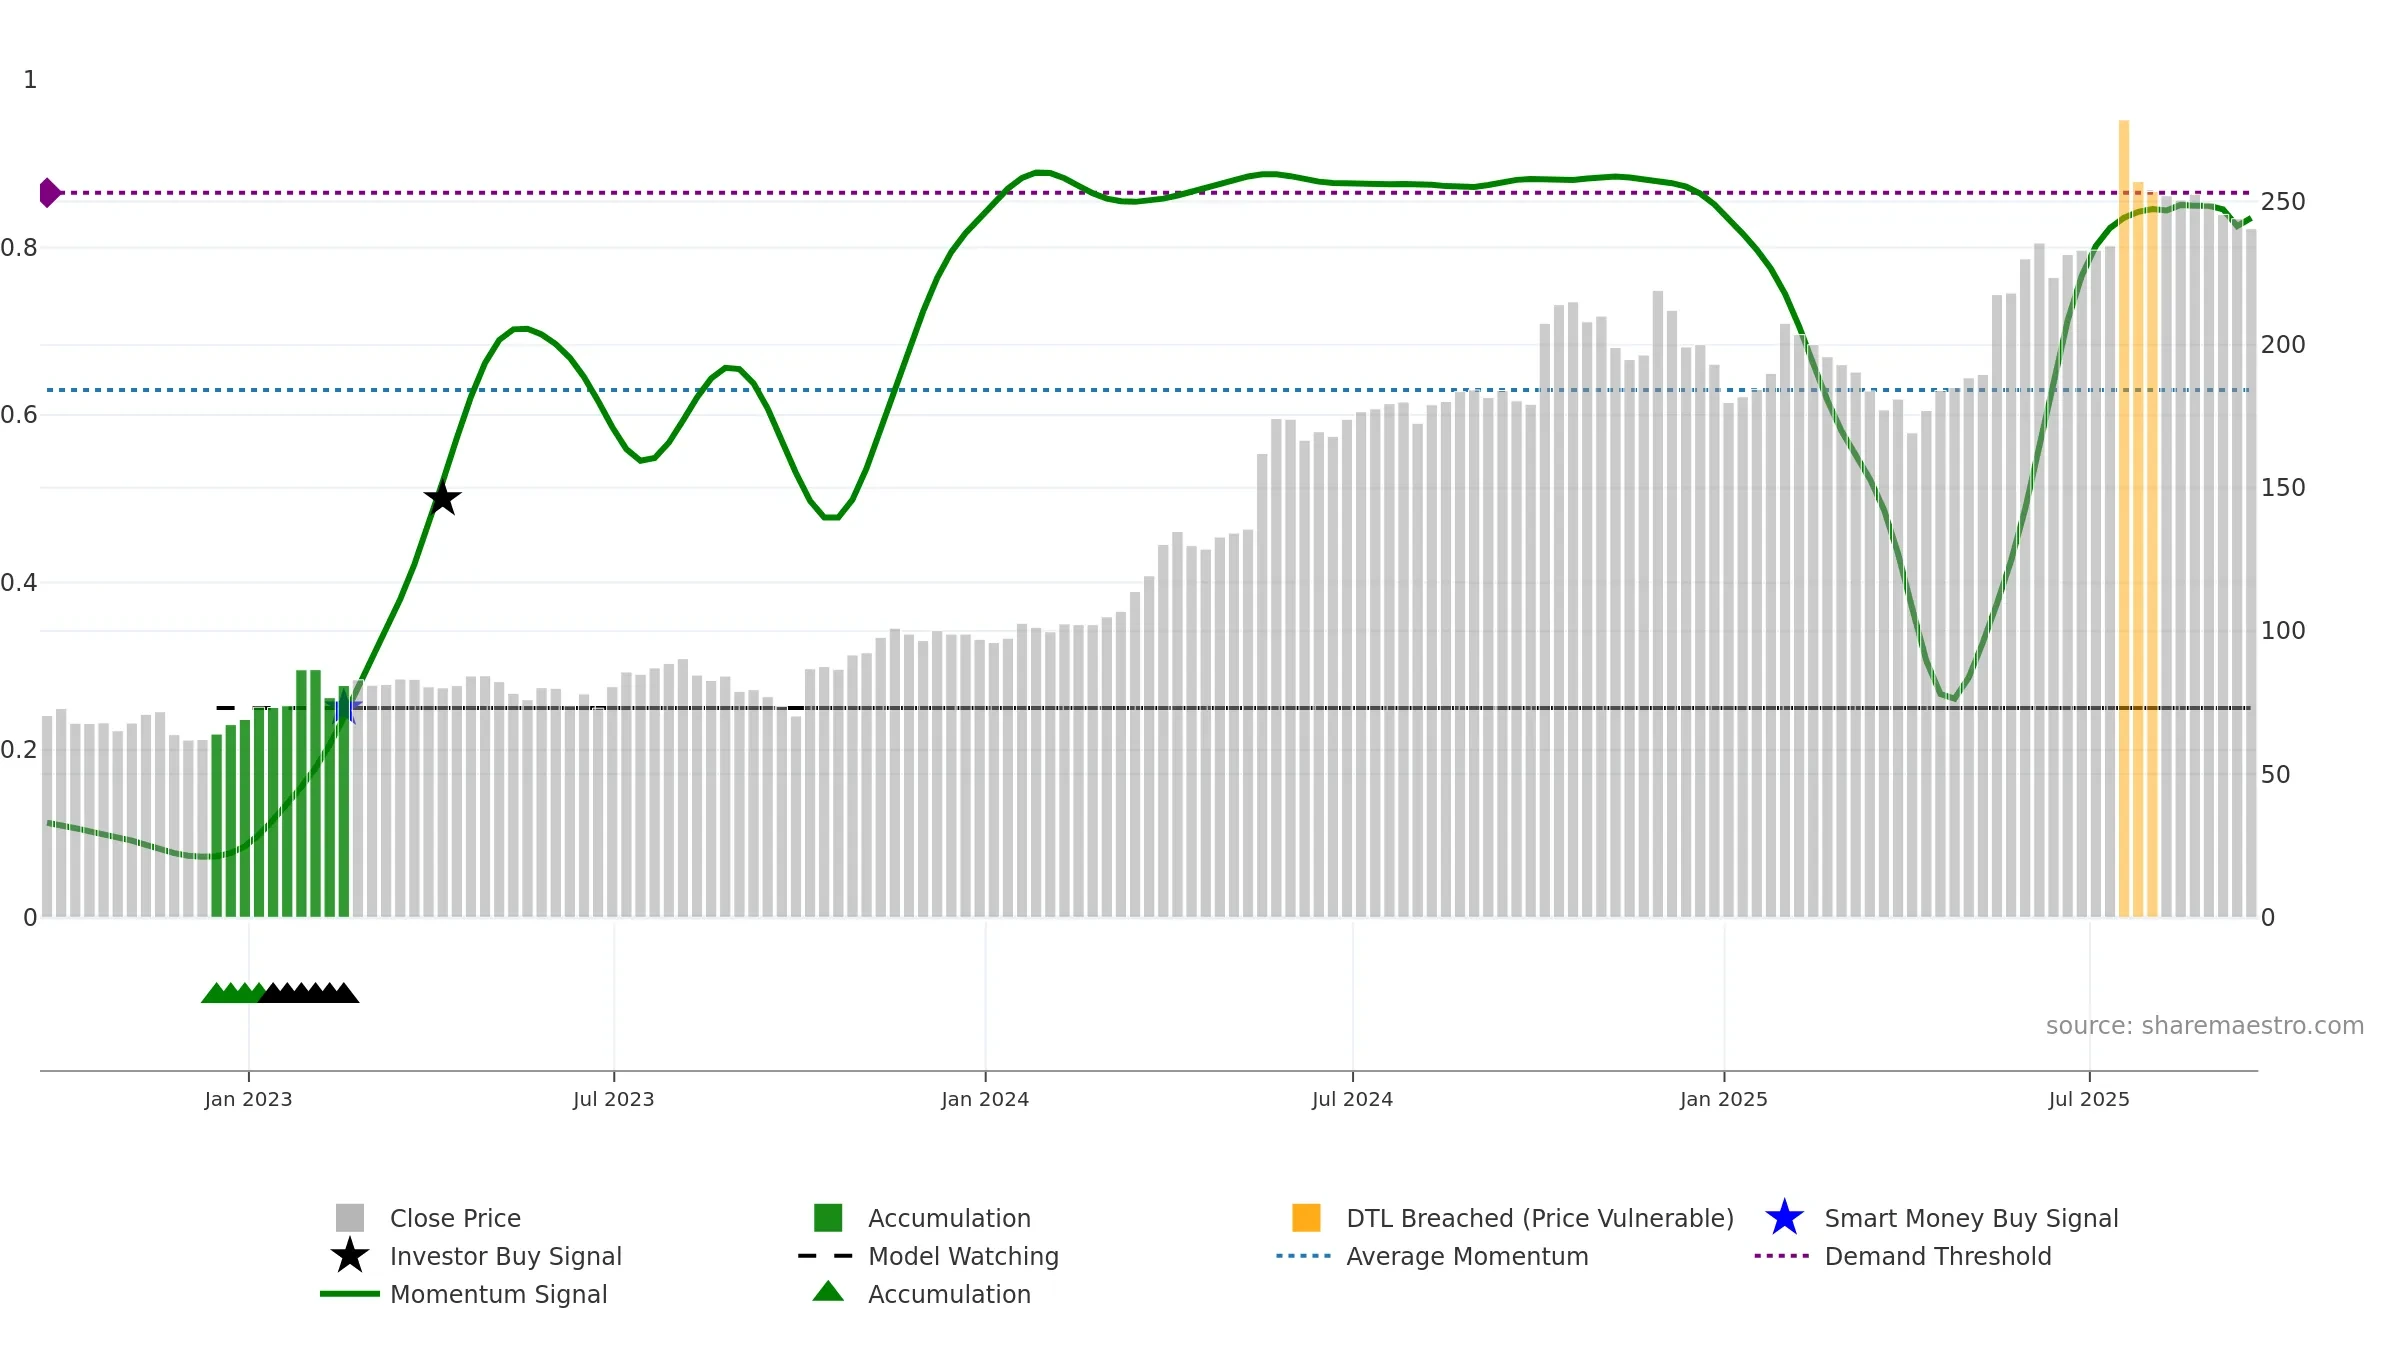Click the Jul 2023 axis label
This screenshot has height=1350, width=2400.
coord(614,1100)
